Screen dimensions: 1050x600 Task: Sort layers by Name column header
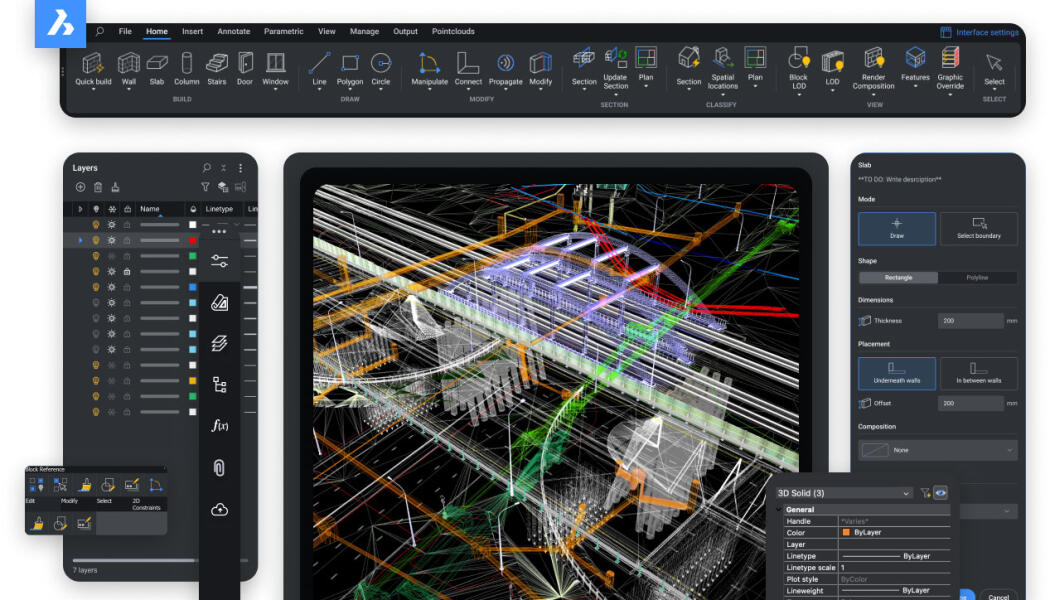click(159, 209)
